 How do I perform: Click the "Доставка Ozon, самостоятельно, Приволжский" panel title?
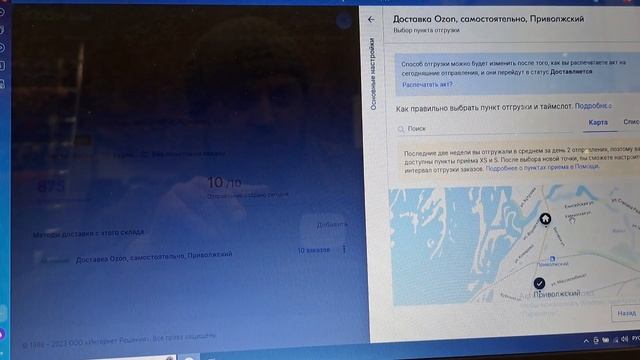[x=488, y=19]
